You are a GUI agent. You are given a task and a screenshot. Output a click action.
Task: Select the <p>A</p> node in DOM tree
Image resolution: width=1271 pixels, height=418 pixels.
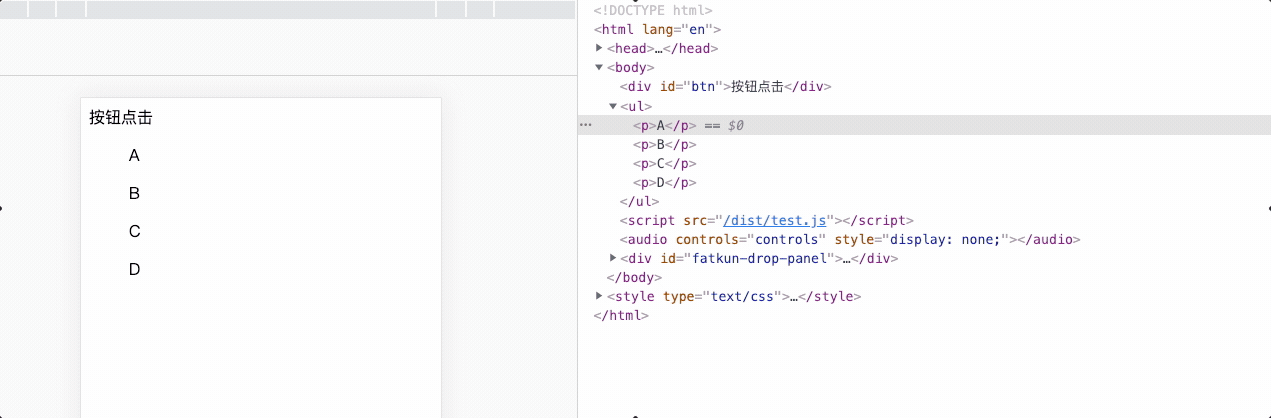pos(664,126)
